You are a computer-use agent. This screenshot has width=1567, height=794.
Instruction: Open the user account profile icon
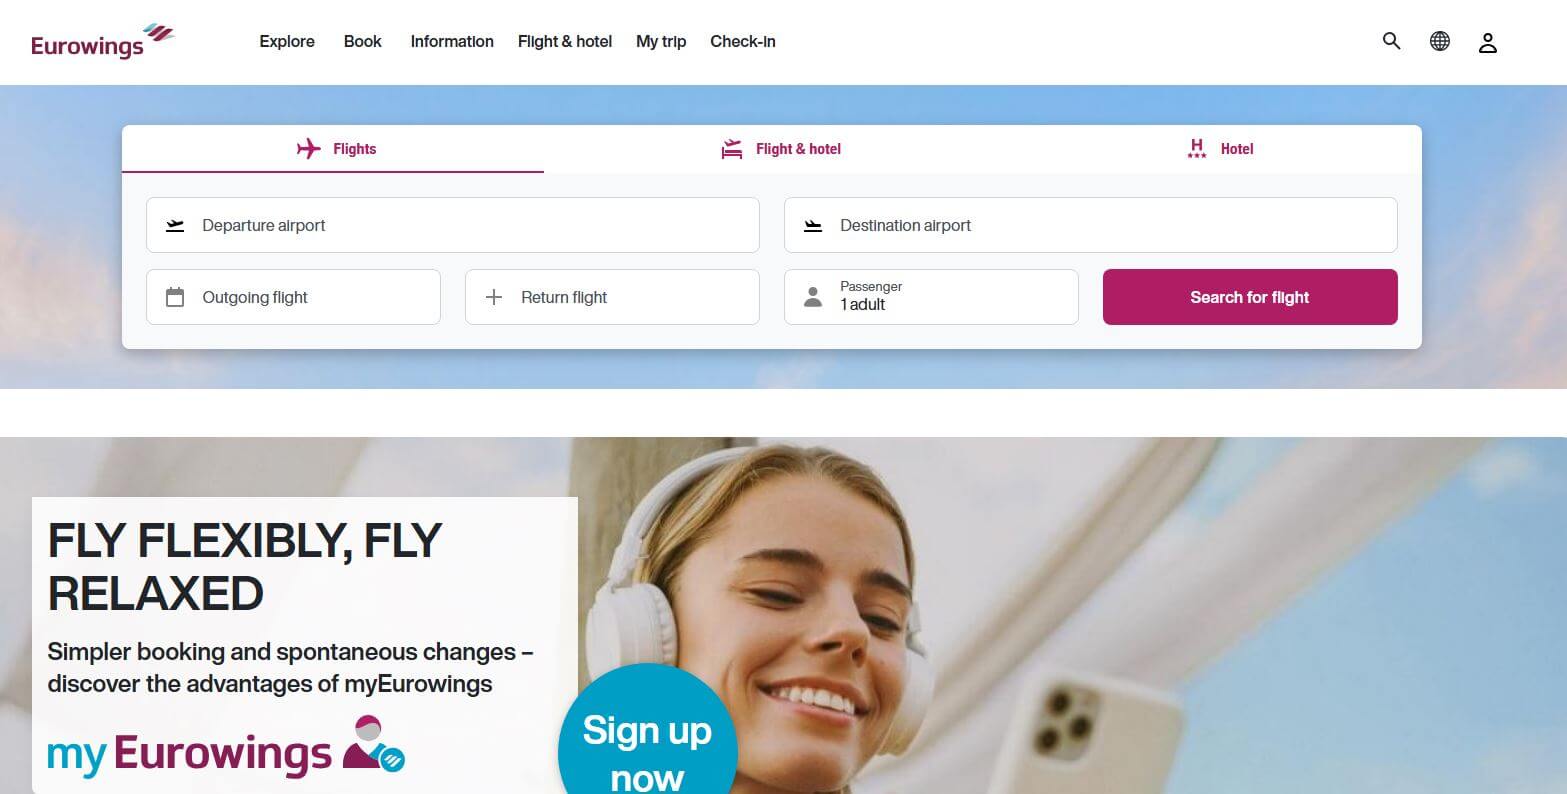point(1487,42)
